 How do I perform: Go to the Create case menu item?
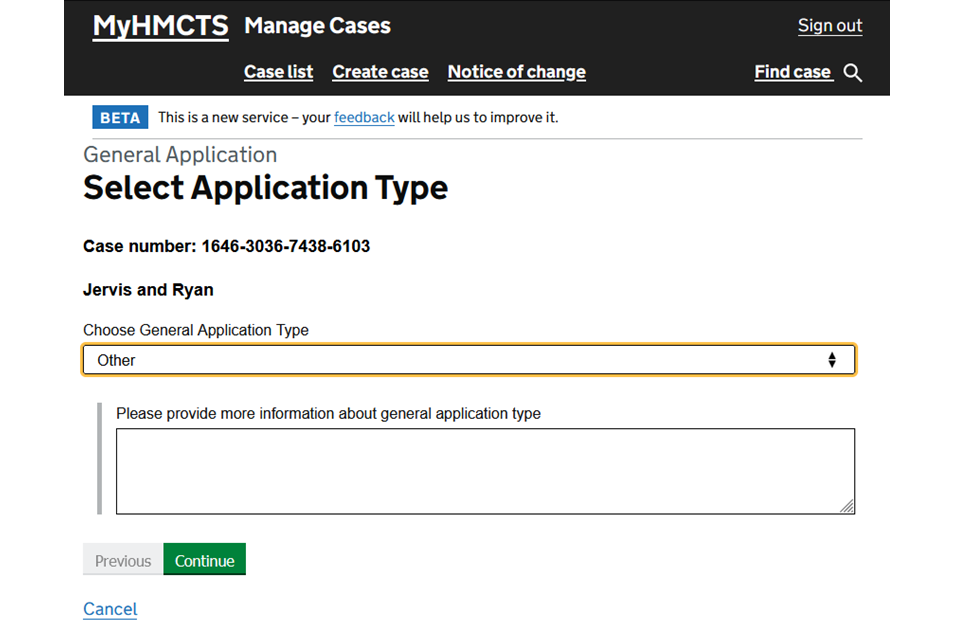380,72
